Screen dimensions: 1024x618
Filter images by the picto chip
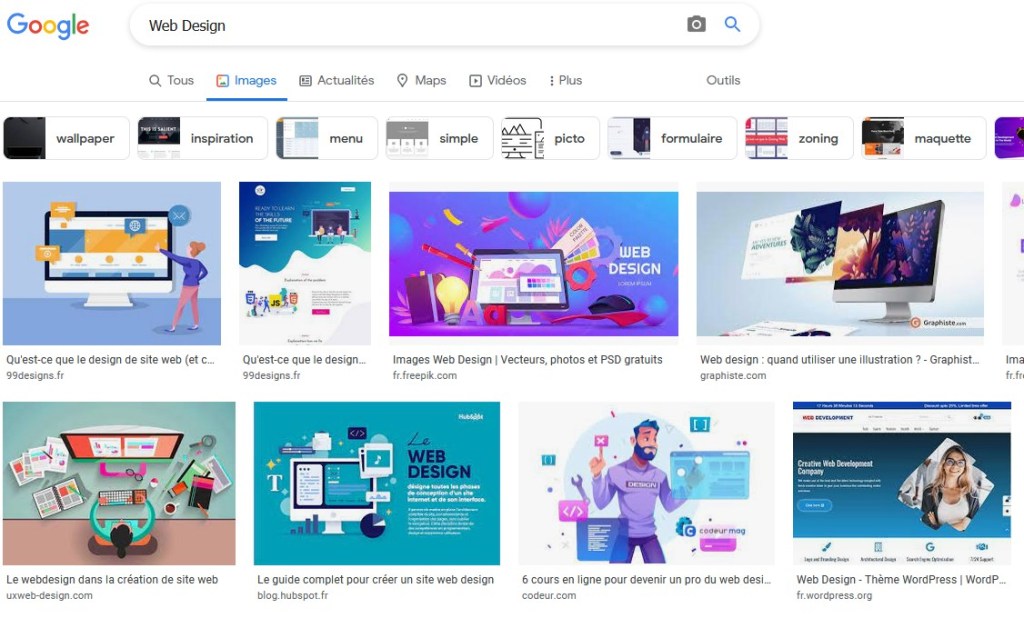coord(550,138)
